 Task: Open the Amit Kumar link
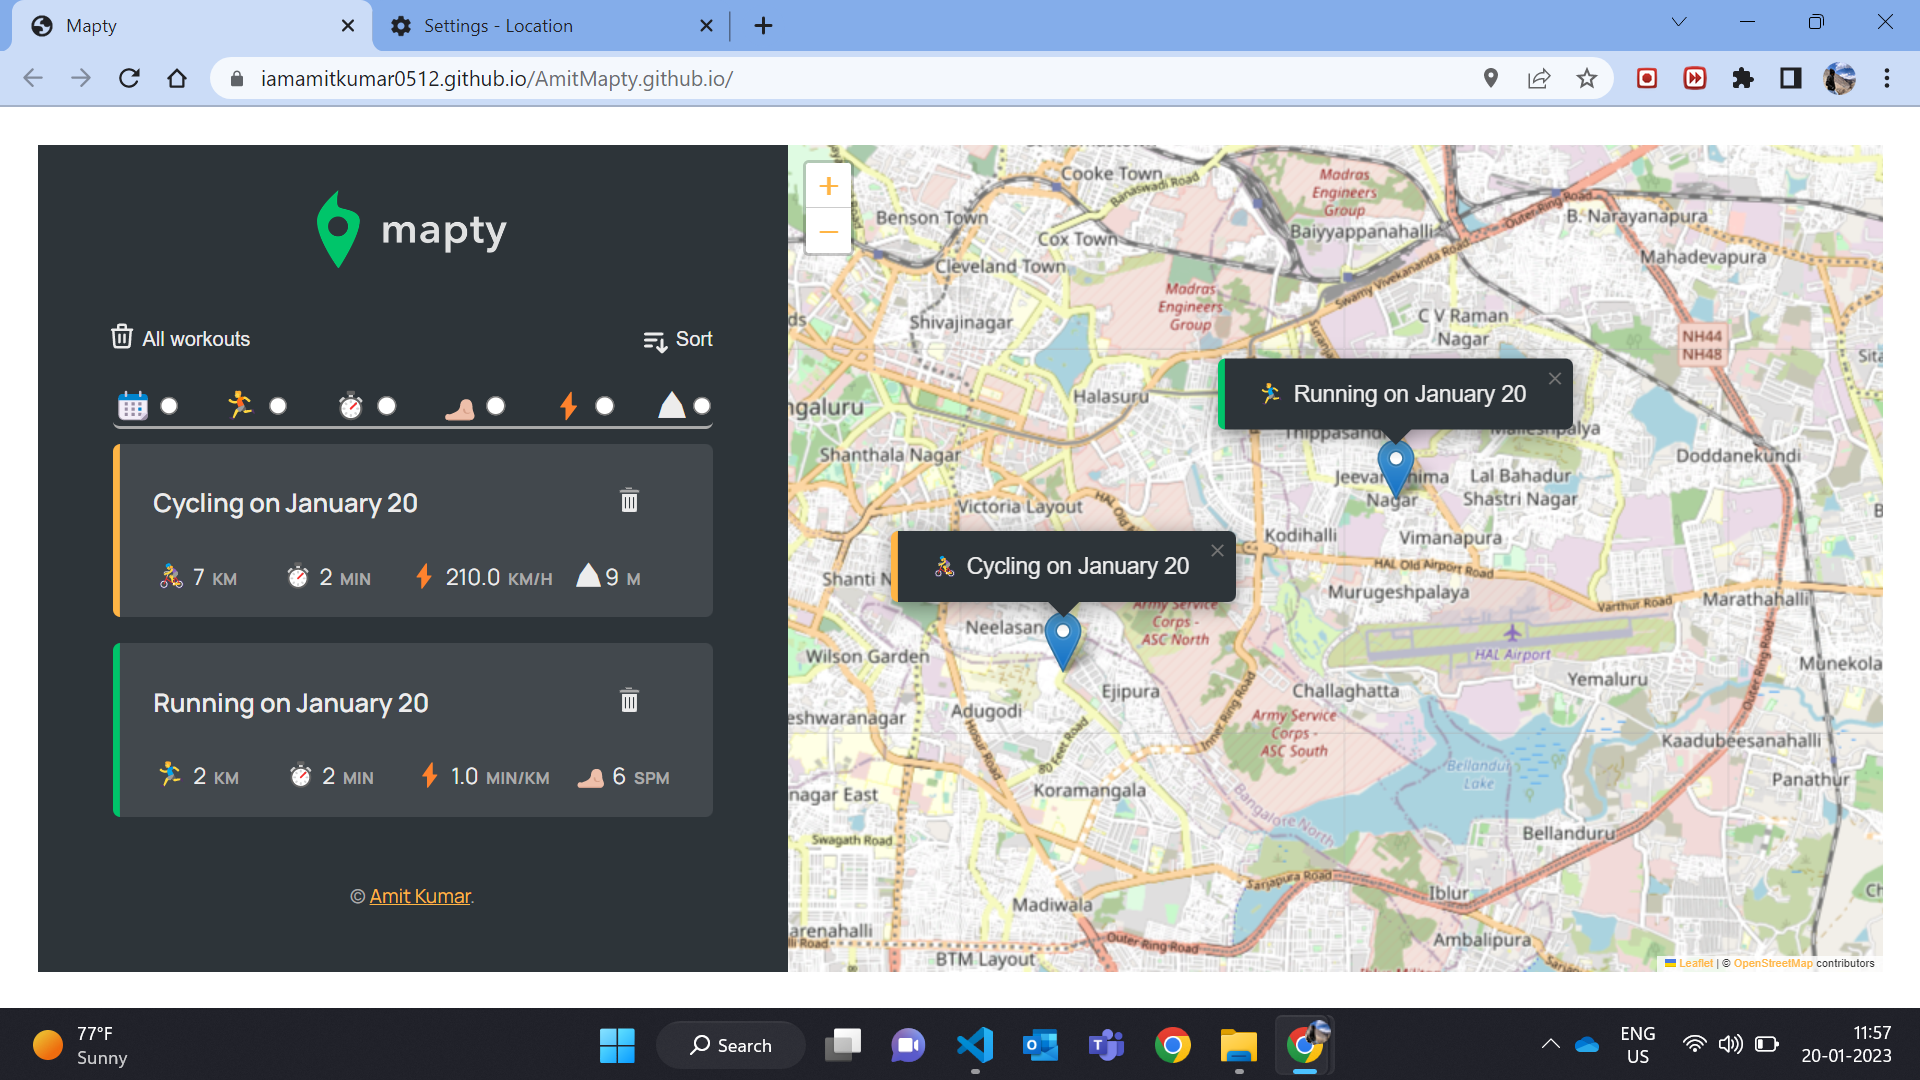pos(420,897)
